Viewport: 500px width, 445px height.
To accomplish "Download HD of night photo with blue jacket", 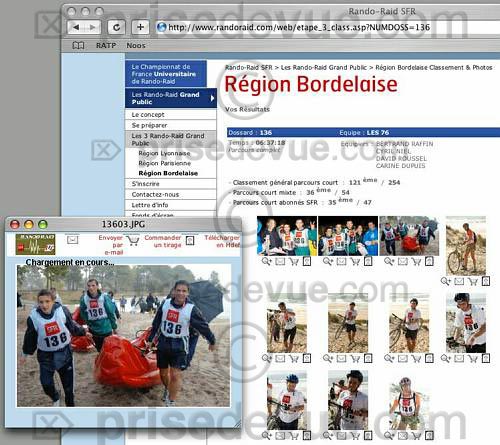I will click(x=368, y=261).
